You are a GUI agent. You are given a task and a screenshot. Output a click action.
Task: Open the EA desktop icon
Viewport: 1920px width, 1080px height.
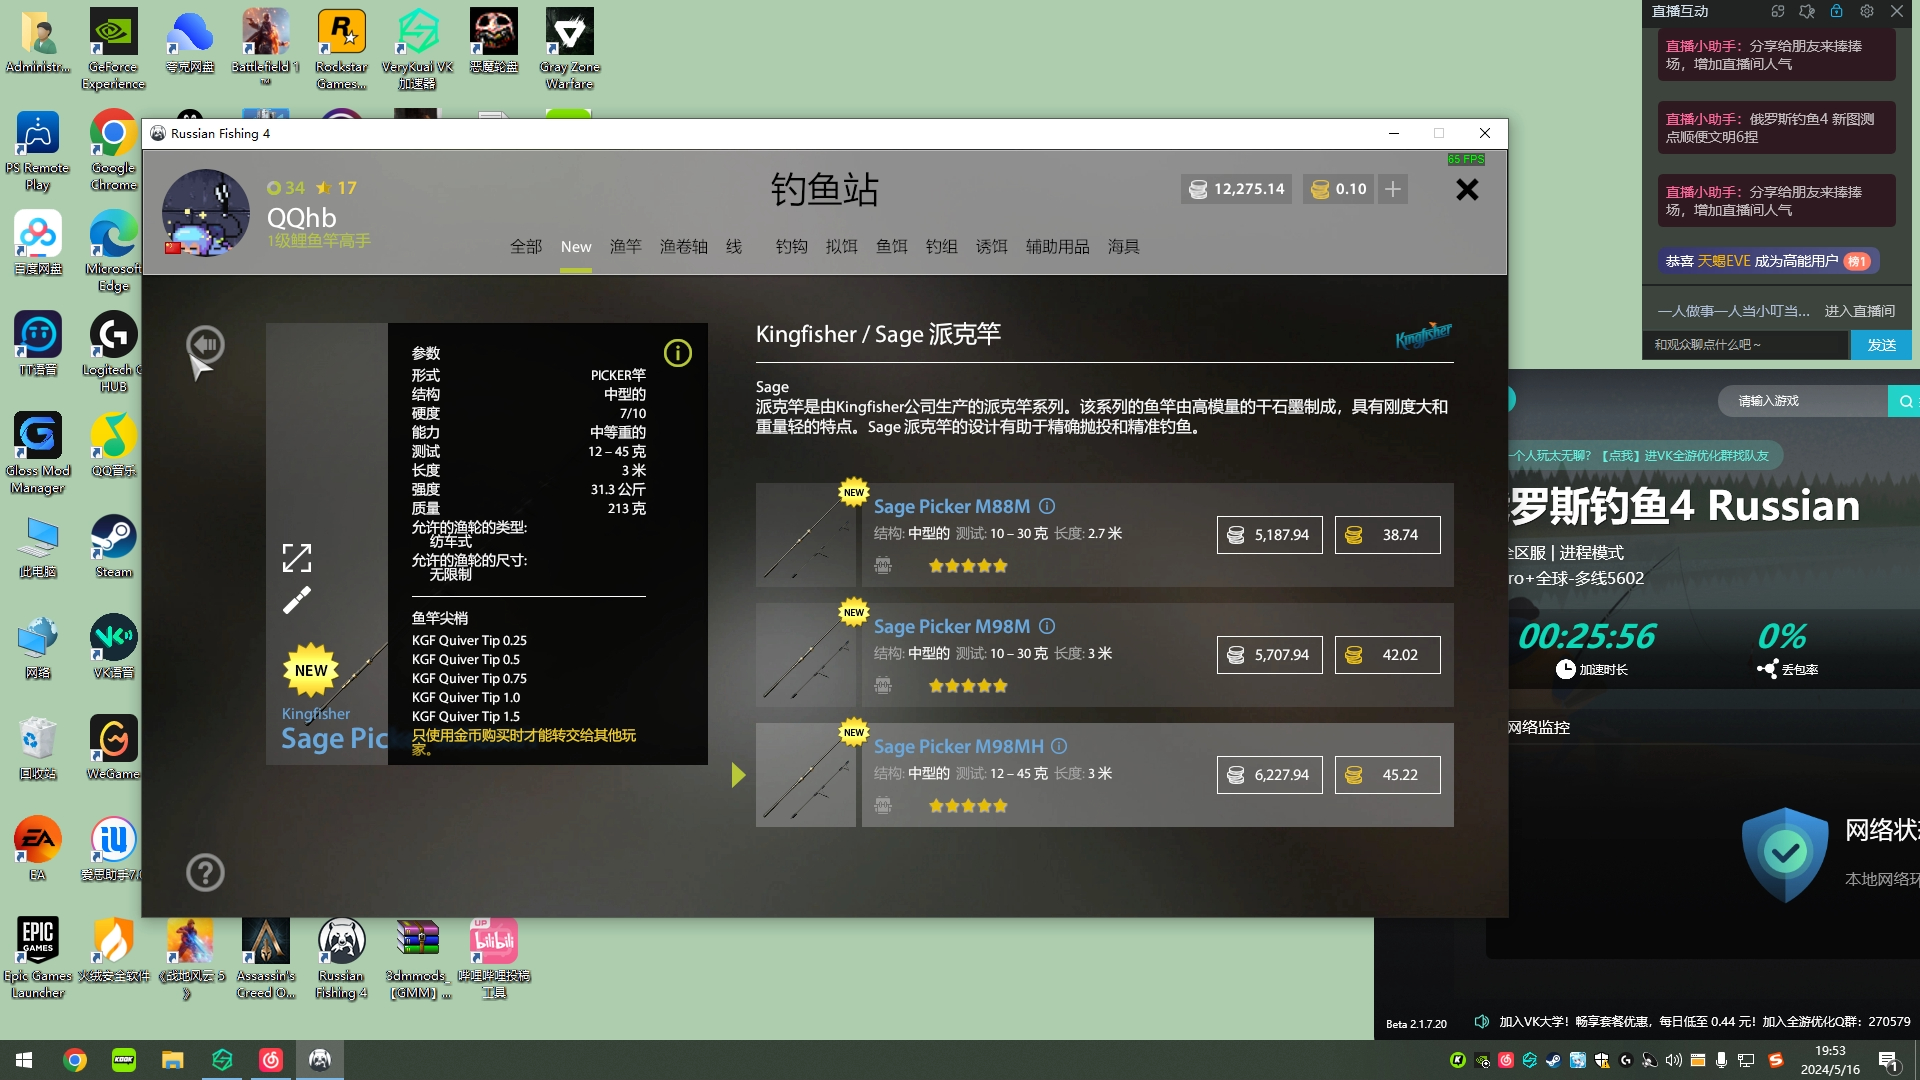point(38,849)
